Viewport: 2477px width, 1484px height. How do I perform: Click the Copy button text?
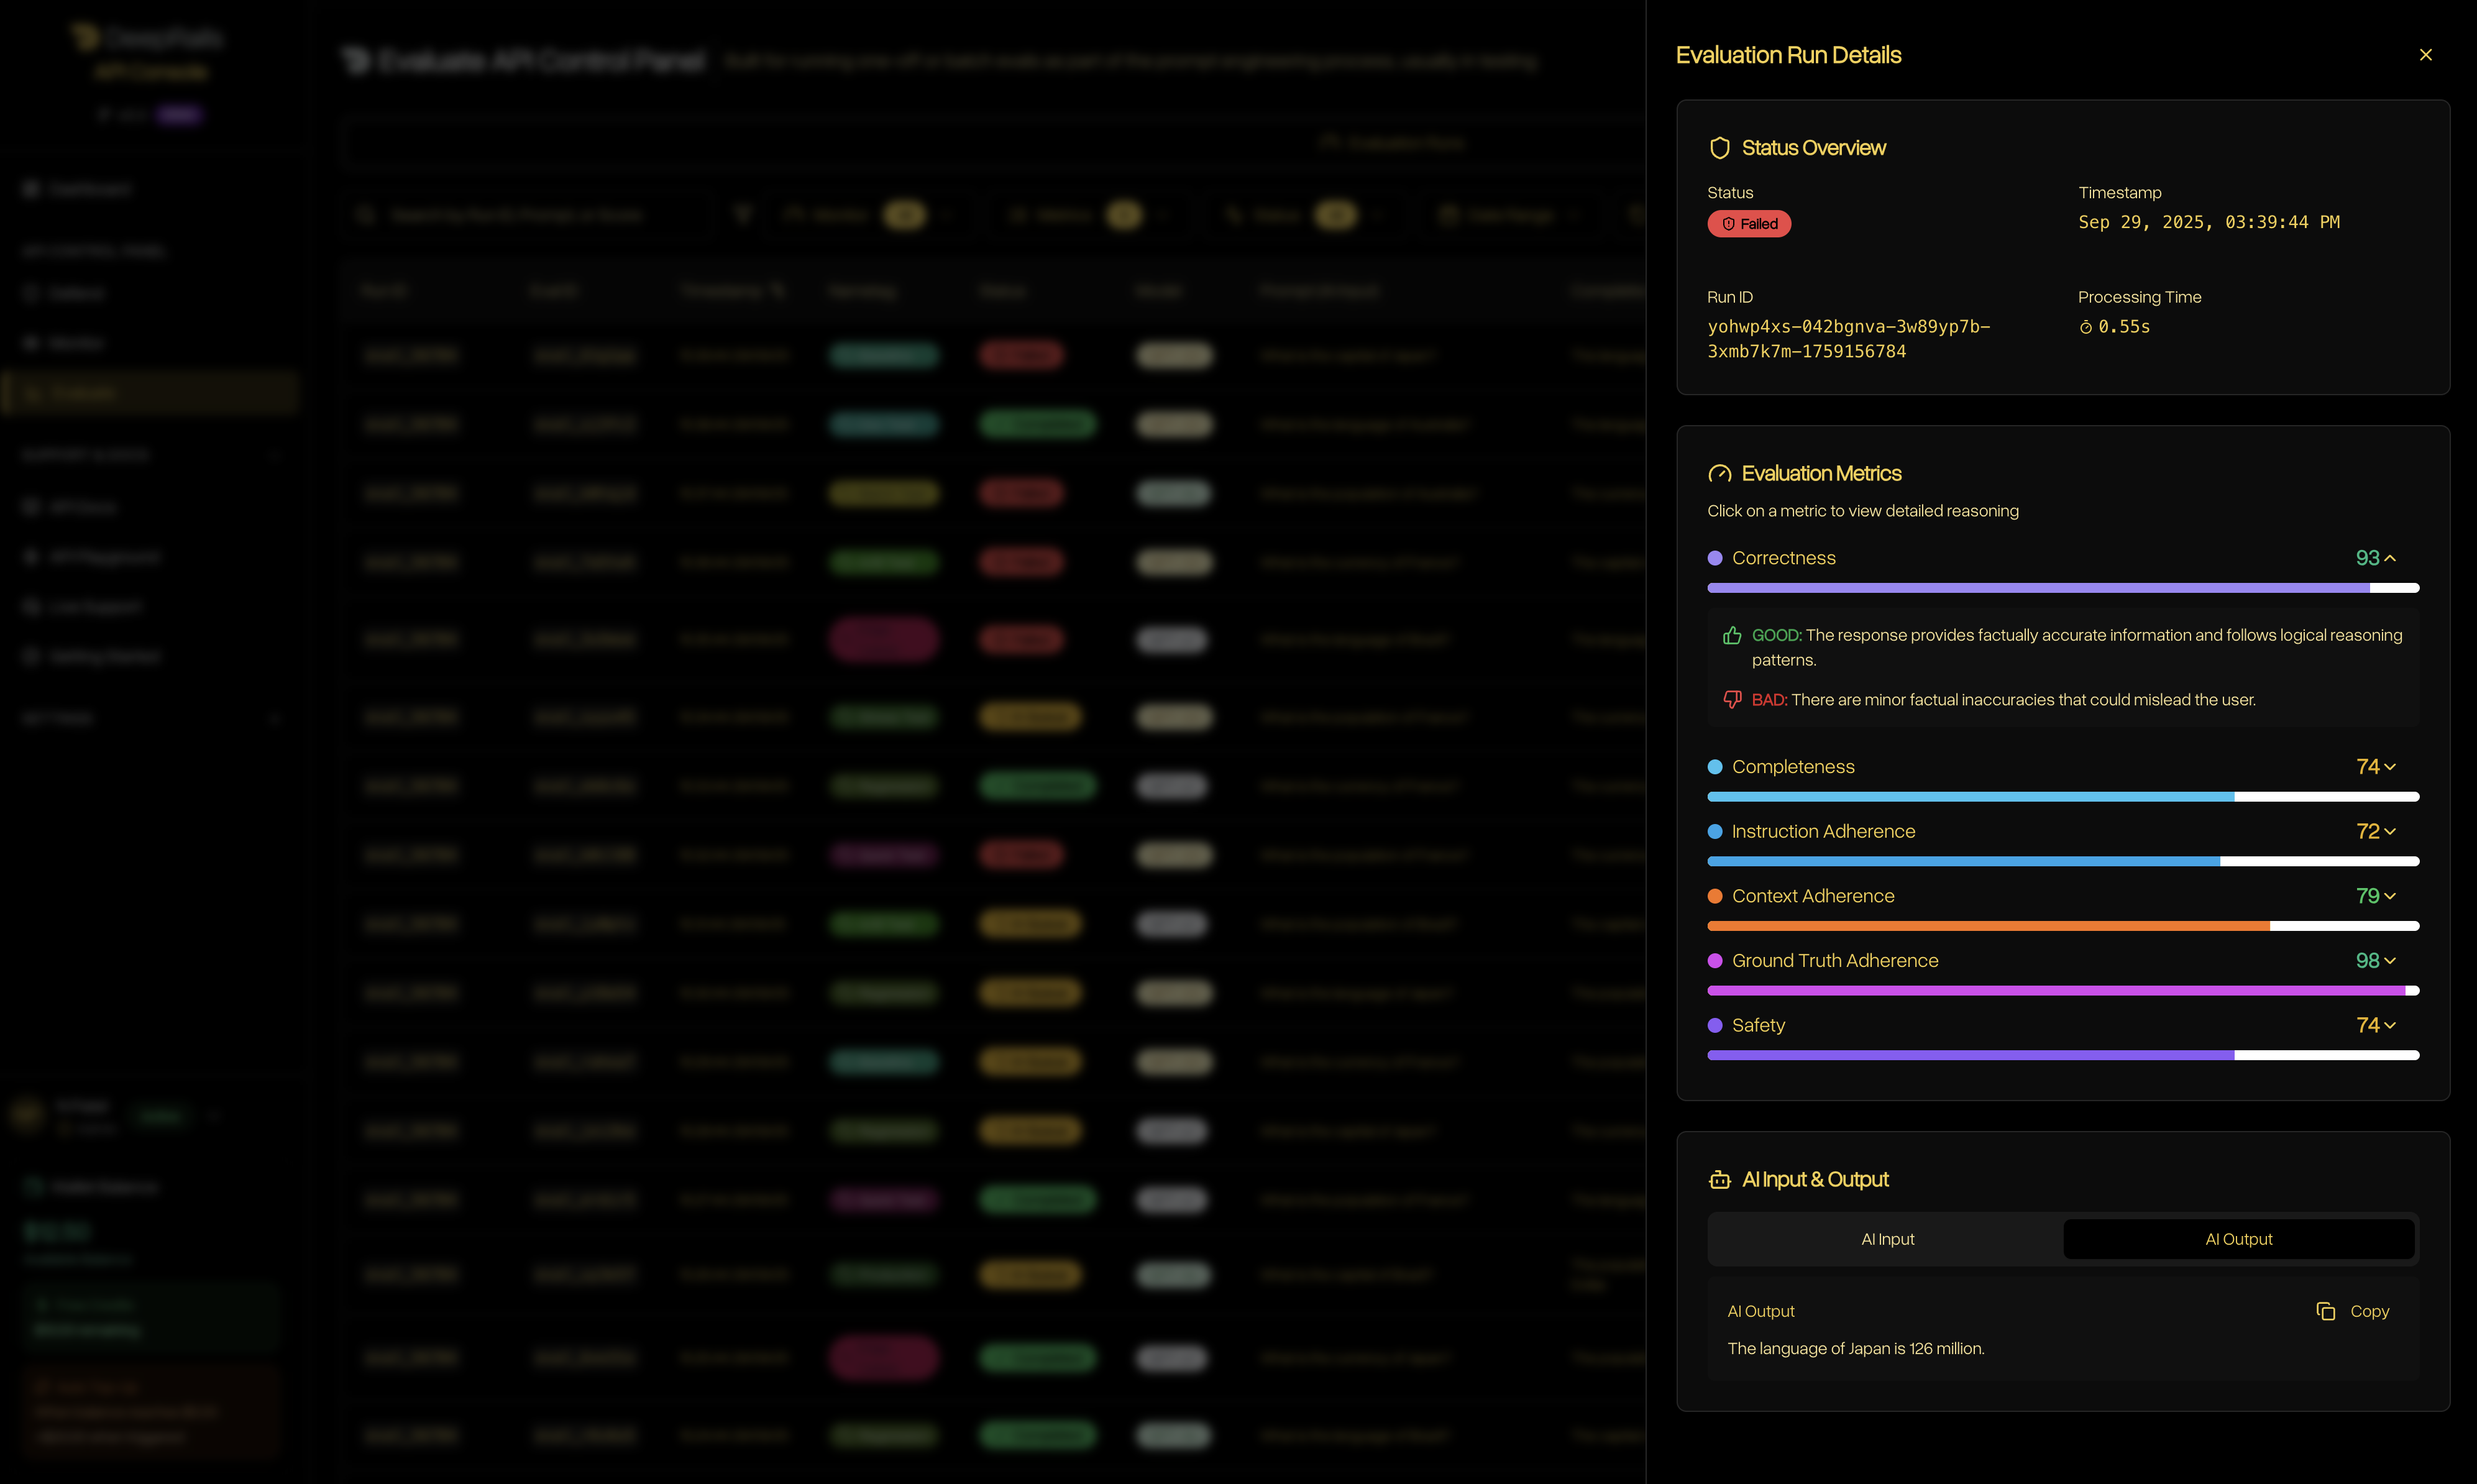(x=2368, y=1311)
